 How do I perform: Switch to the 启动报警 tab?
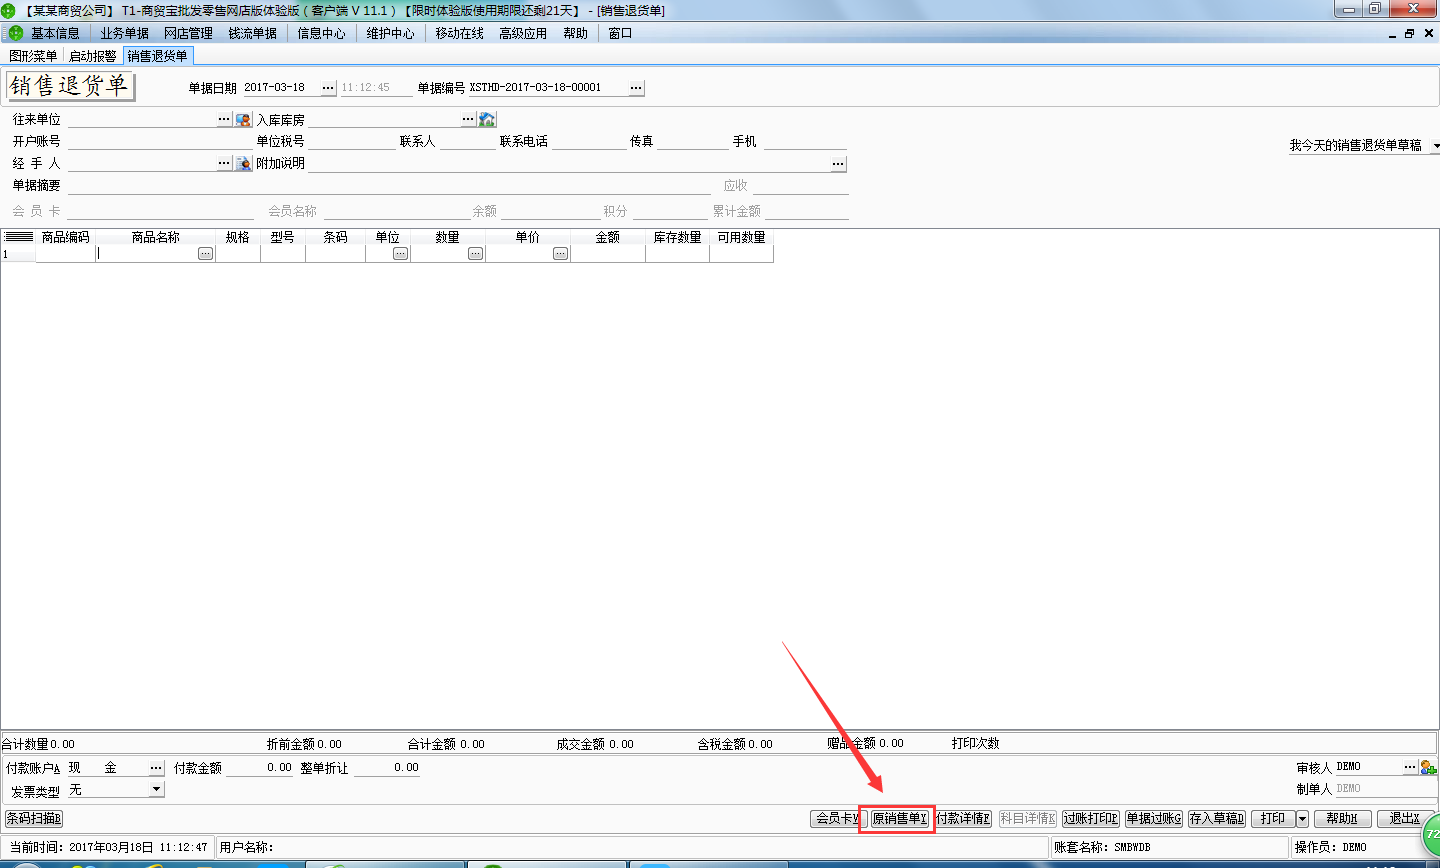92,56
